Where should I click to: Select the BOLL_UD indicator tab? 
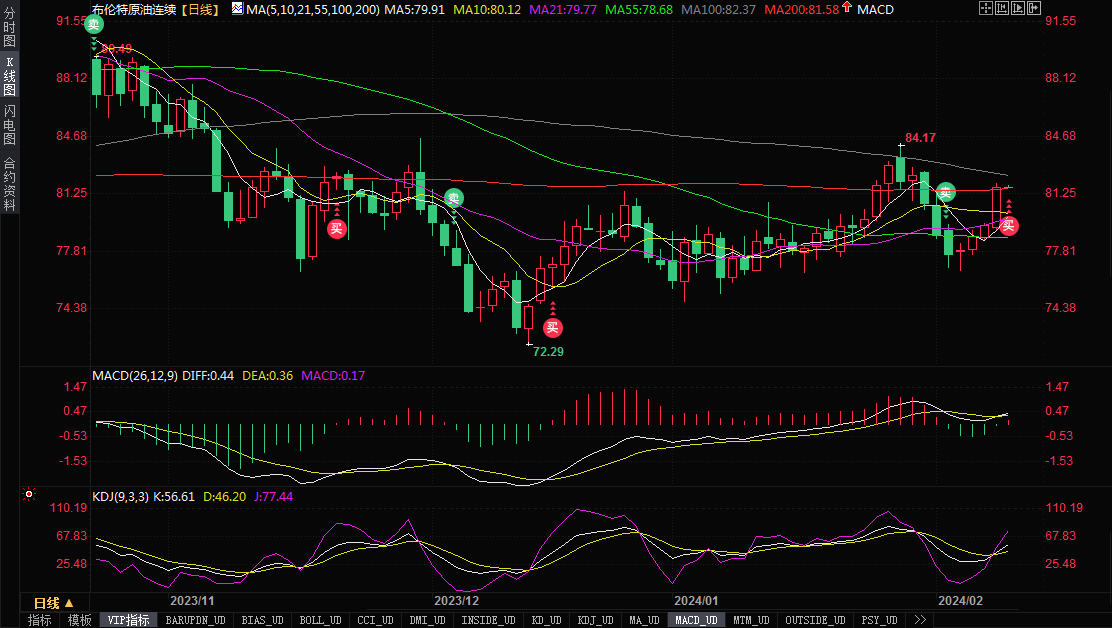point(319,620)
